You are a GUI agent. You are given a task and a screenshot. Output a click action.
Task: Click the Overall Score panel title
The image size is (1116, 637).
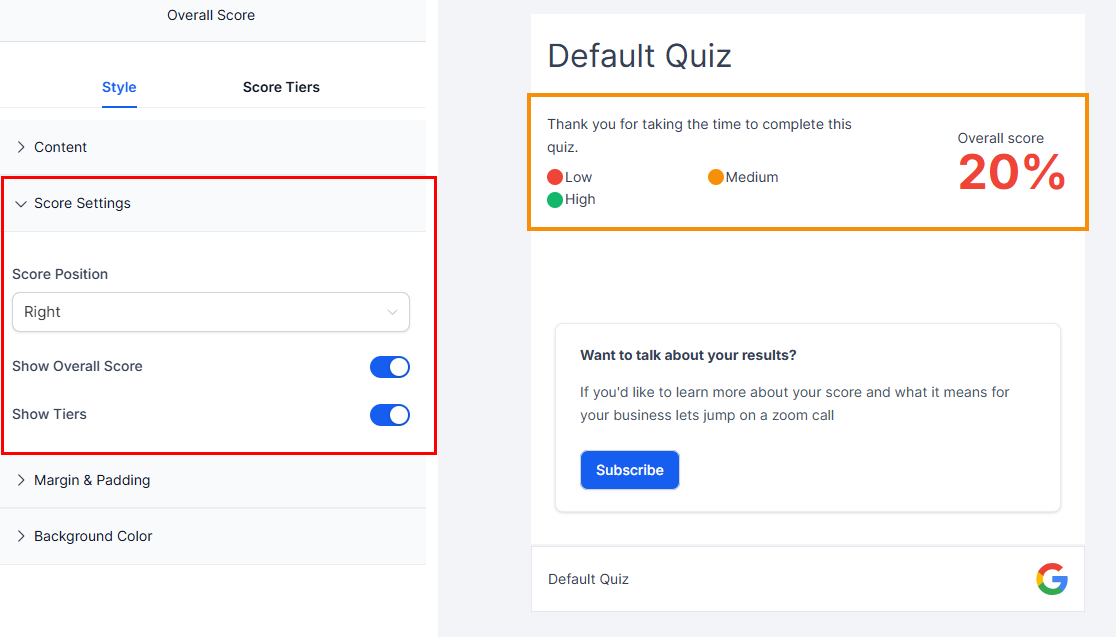pyautogui.click(x=211, y=15)
